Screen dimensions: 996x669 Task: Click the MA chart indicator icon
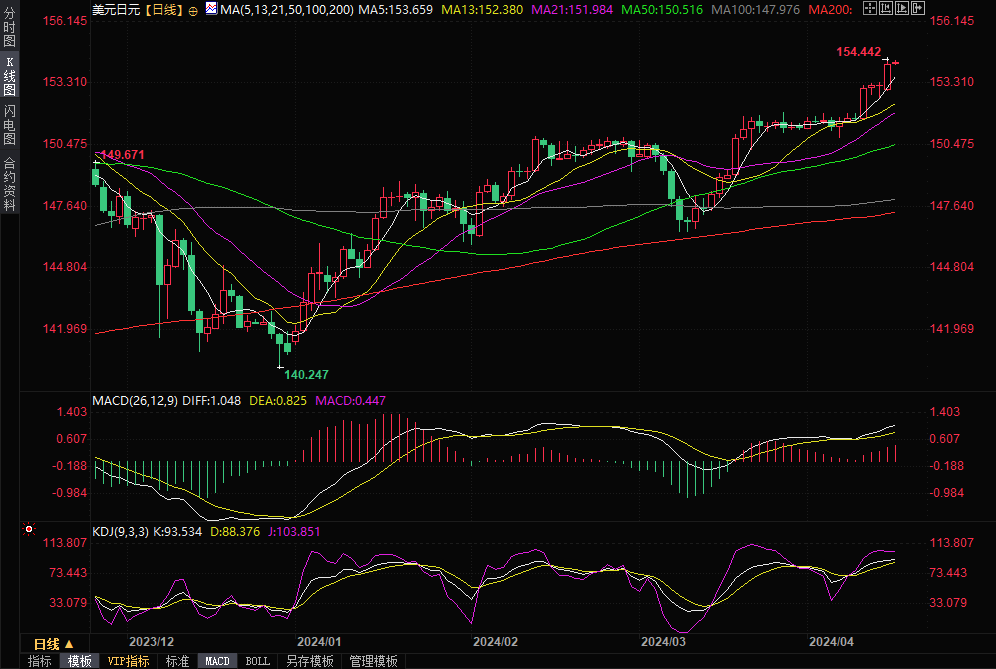[210, 9]
